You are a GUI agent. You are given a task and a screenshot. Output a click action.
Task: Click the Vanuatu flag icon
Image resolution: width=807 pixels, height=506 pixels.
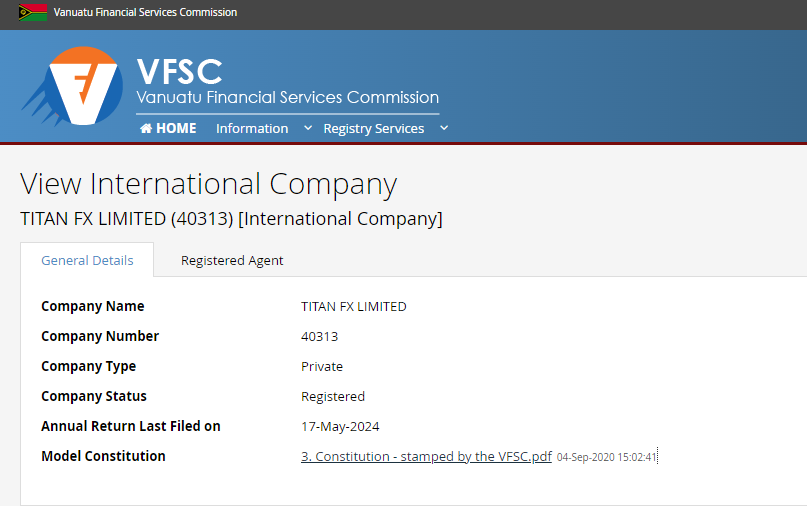tap(32, 12)
